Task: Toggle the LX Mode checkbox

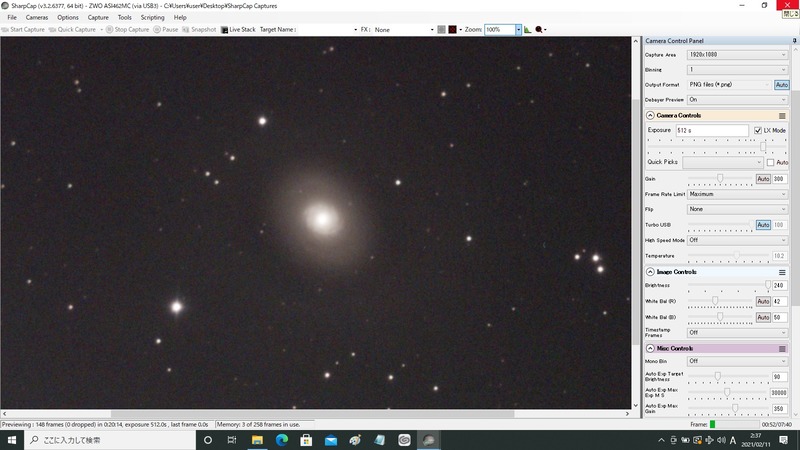Action: (x=758, y=131)
